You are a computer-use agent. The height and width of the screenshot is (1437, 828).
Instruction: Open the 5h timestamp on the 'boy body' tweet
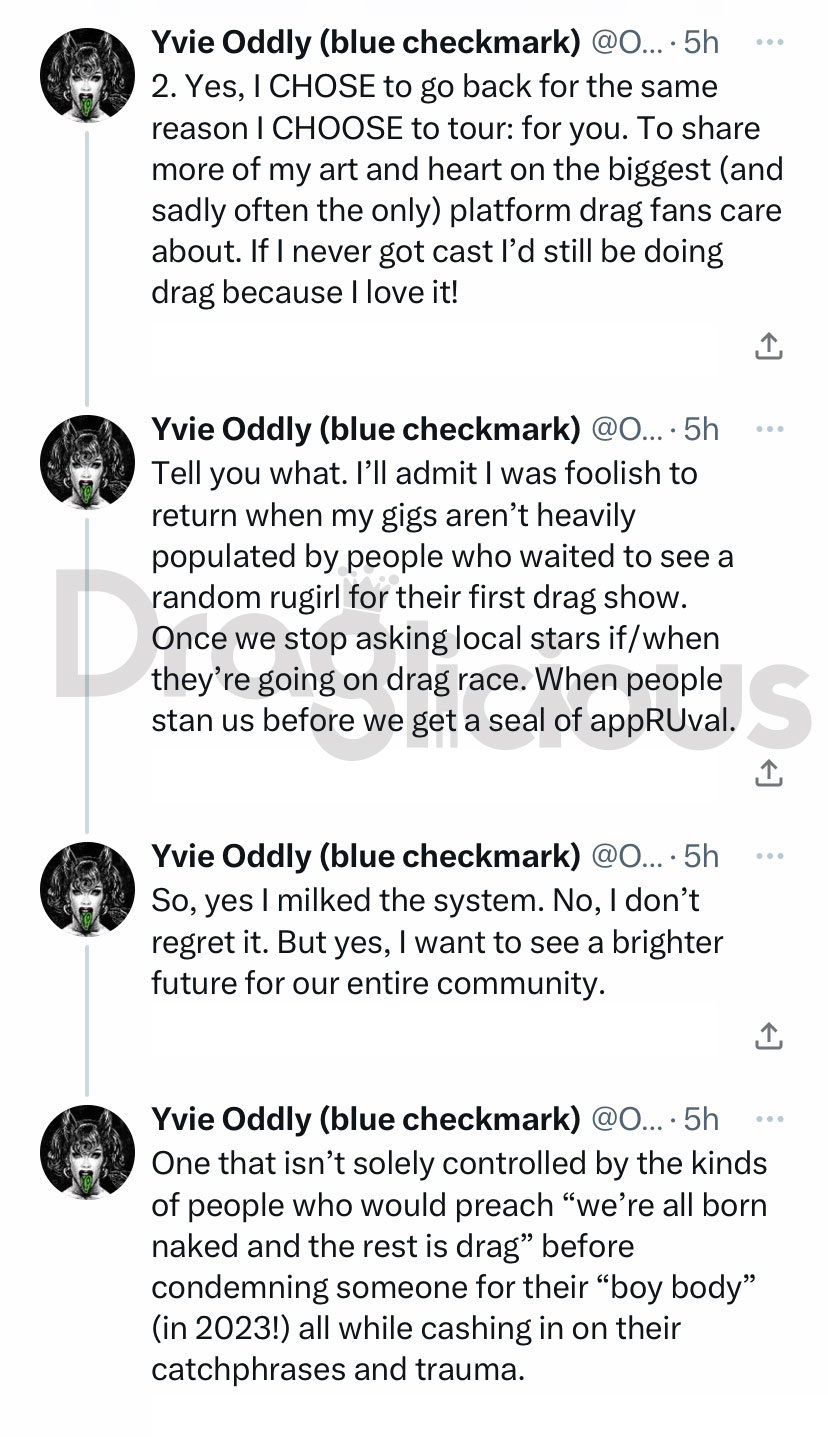coord(701,1120)
